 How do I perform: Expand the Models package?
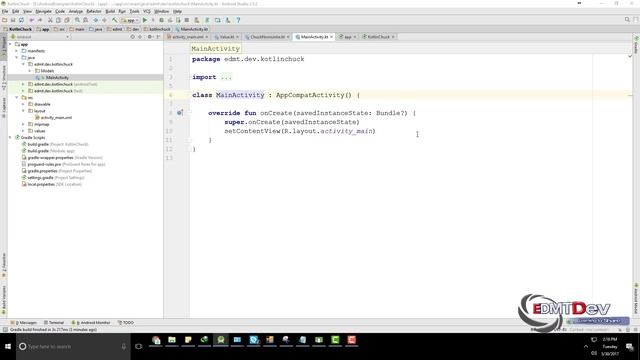[30, 71]
